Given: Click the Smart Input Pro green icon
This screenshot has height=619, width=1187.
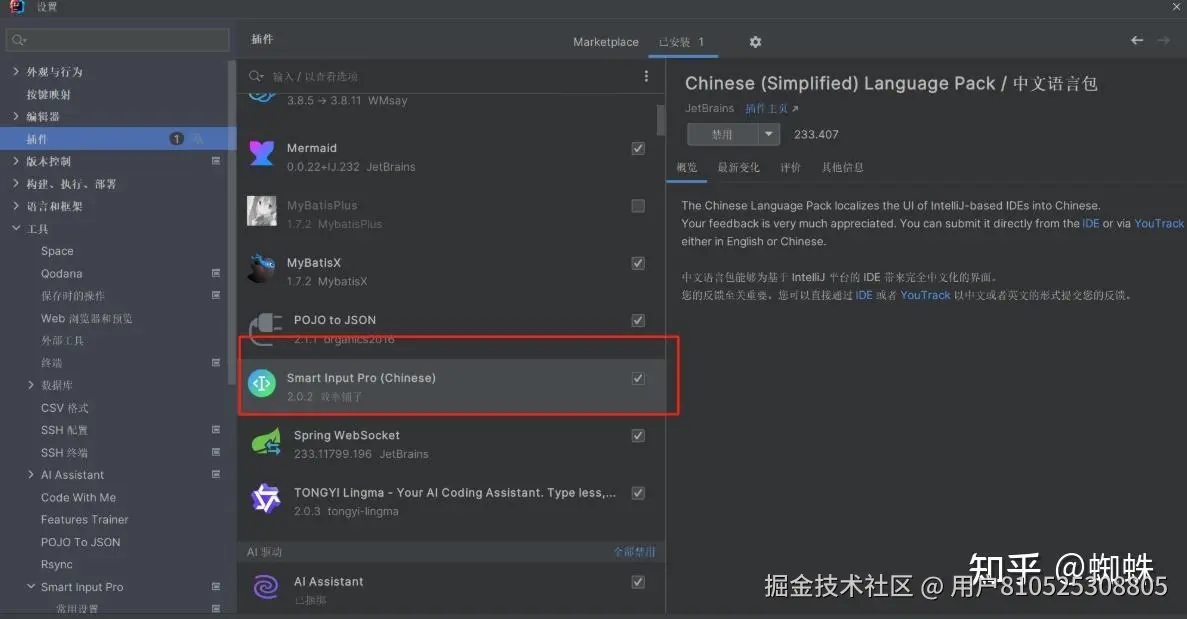Looking at the screenshot, I should (262, 384).
